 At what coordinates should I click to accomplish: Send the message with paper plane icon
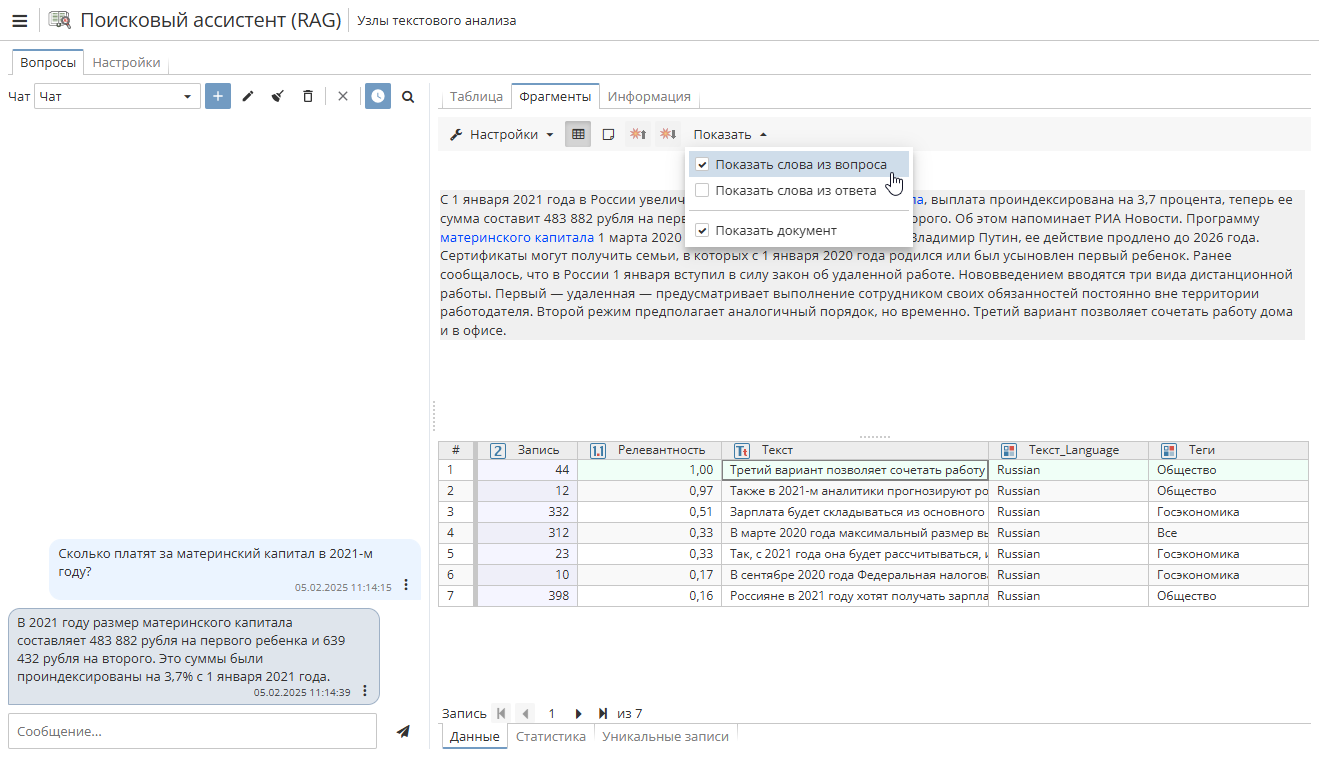coord(403,731)
